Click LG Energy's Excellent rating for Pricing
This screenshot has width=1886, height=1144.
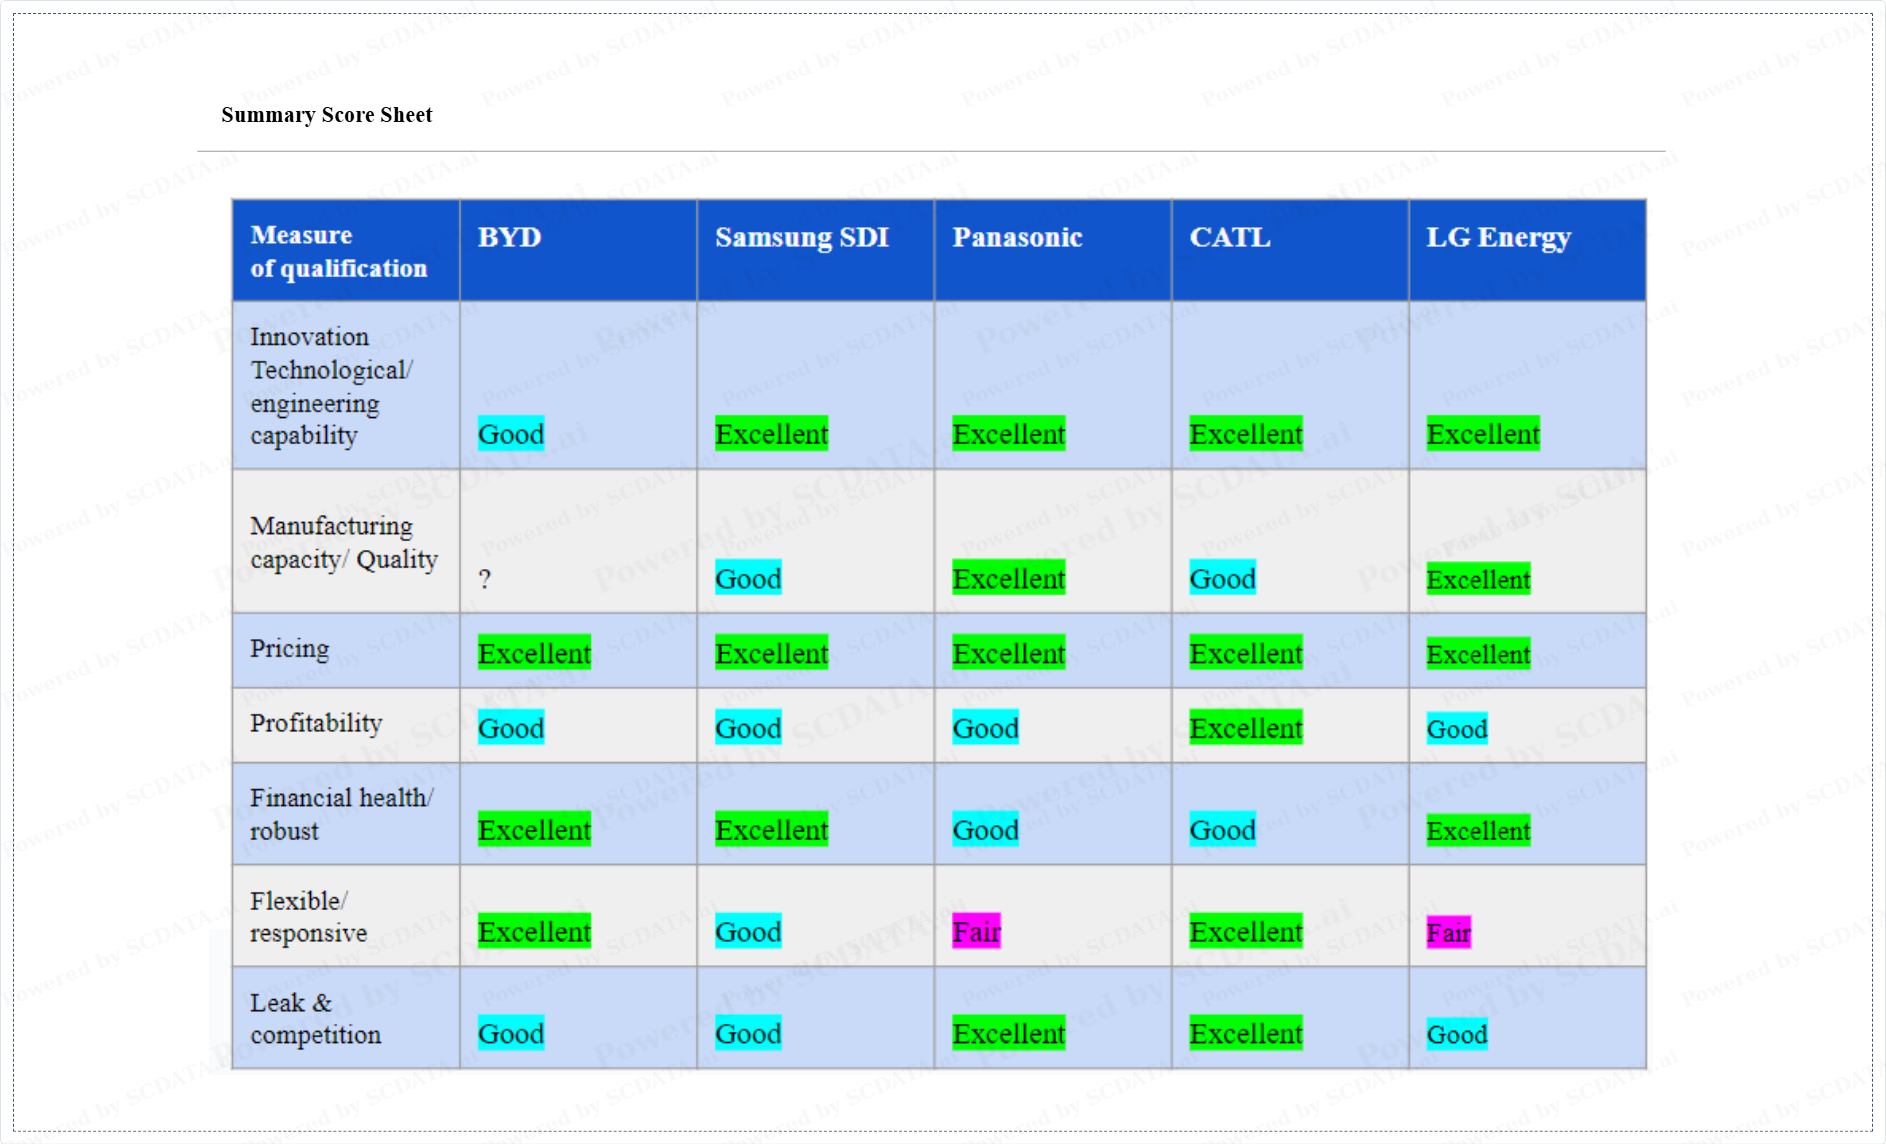click(x=1478, y=654)
